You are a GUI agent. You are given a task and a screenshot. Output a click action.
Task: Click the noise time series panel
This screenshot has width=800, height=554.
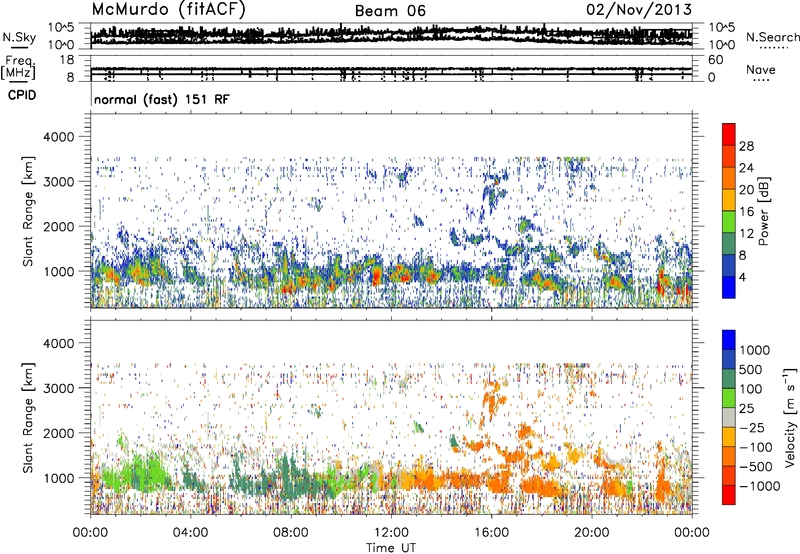point(391,36)
